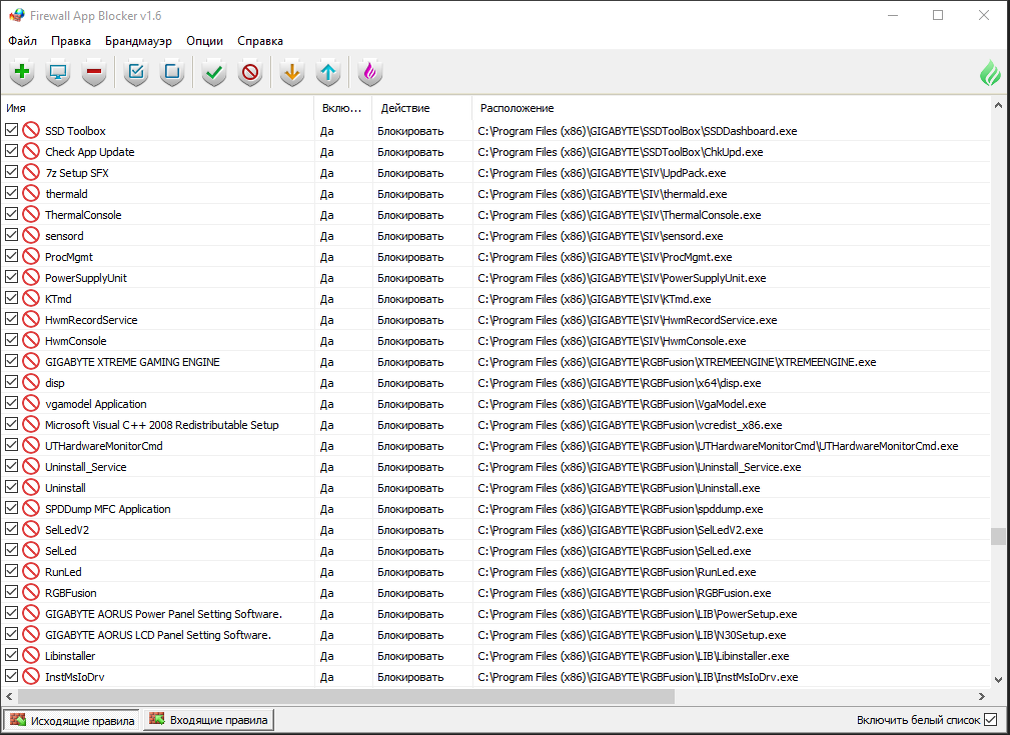Click the green plus Add application icon
Image resolution: width=1010 pixels, height=735 pixels.
(x=22, y=72)
